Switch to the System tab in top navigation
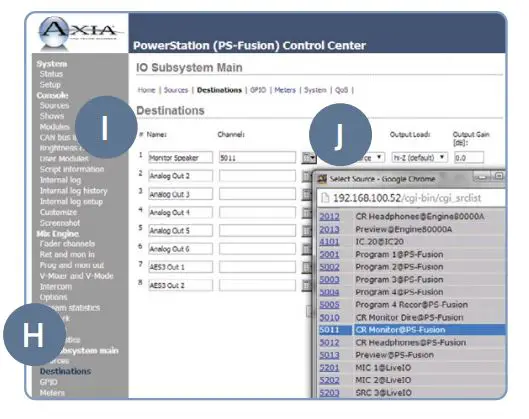 [x=315, y=90]
